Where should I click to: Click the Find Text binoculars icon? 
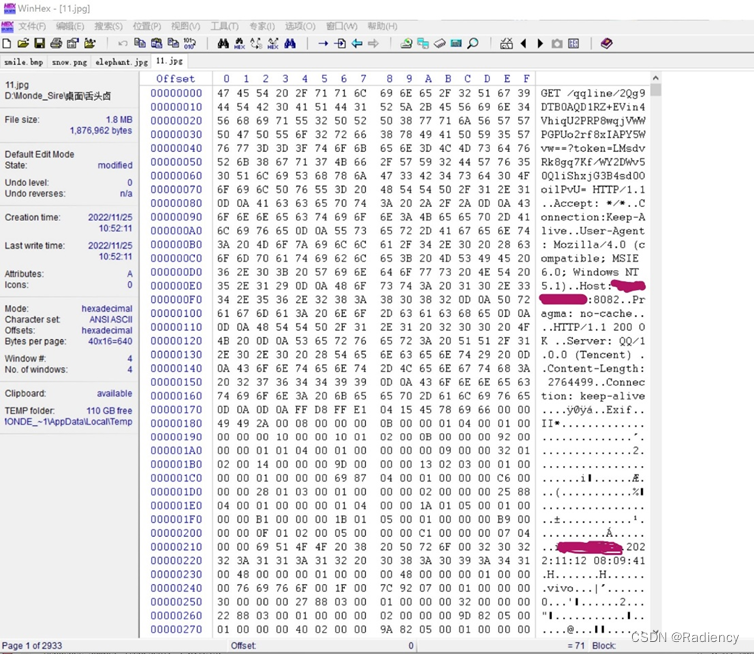click(x=223, y=44)
